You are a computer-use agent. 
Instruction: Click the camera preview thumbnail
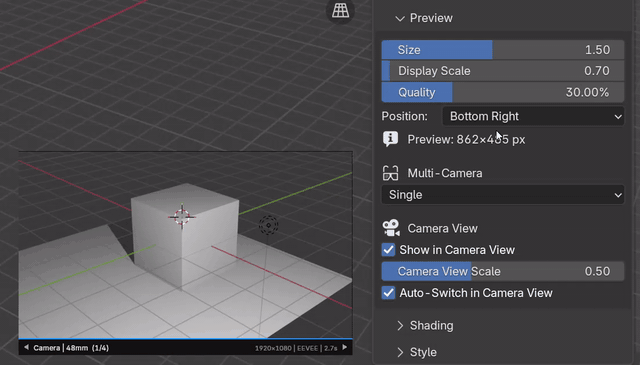185,245
